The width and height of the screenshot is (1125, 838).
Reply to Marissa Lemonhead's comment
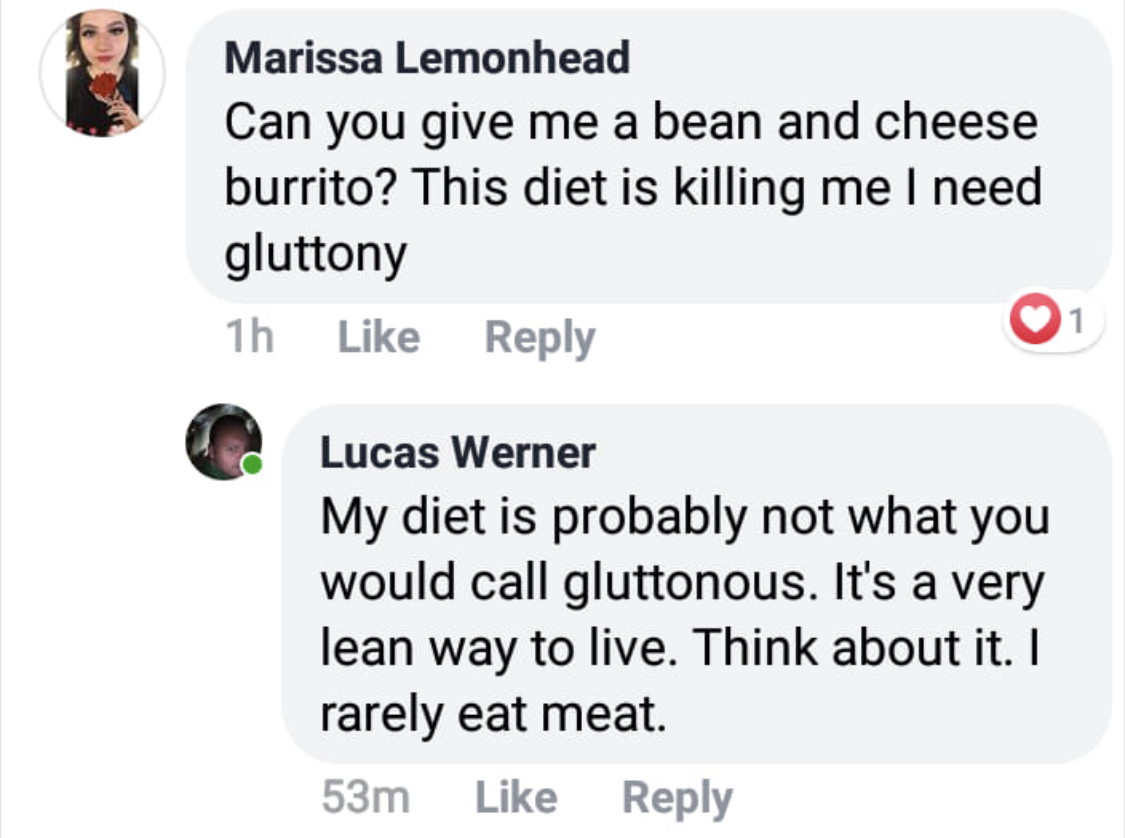point(540,338)
